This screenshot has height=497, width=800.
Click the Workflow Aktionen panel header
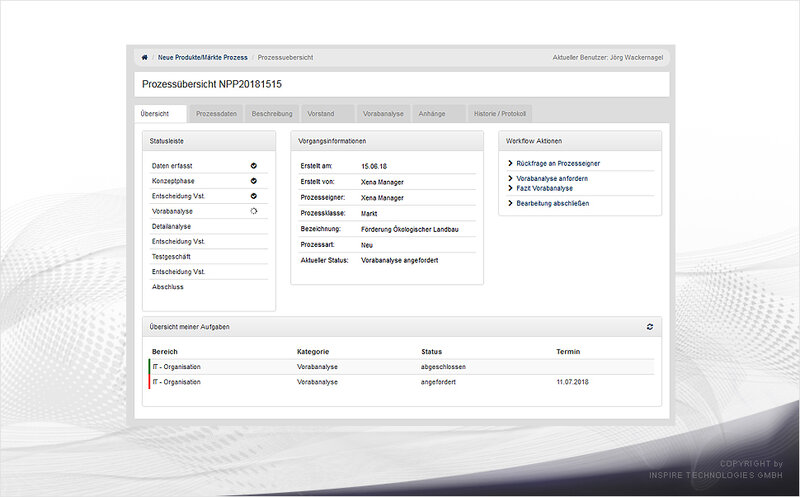click(580, 141)
